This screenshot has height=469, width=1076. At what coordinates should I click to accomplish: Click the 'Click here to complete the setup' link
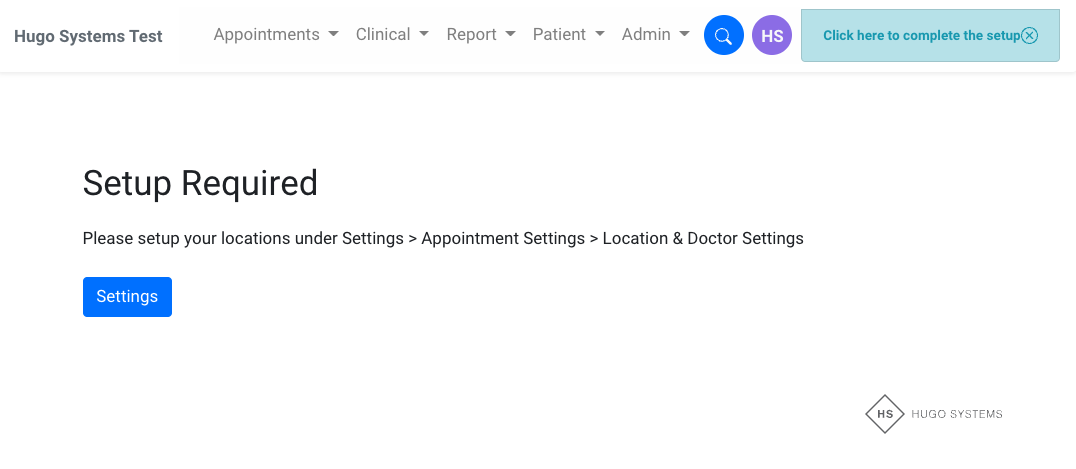921,36
